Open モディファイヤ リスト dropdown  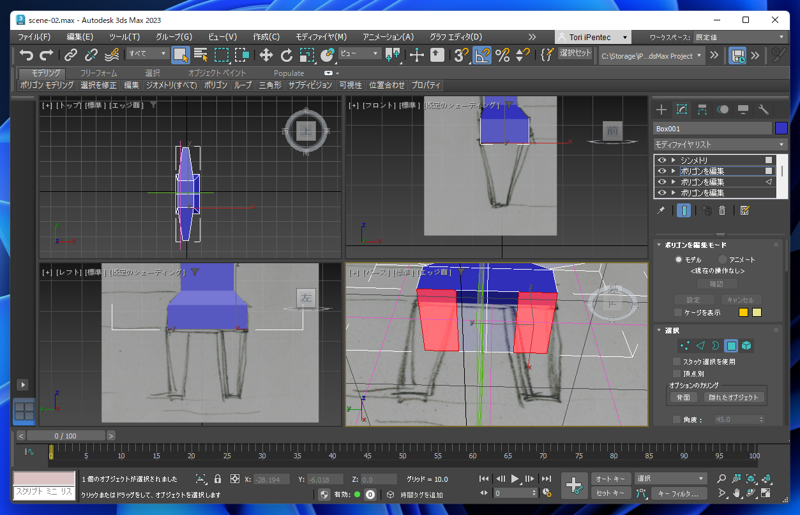coord(720,144)
